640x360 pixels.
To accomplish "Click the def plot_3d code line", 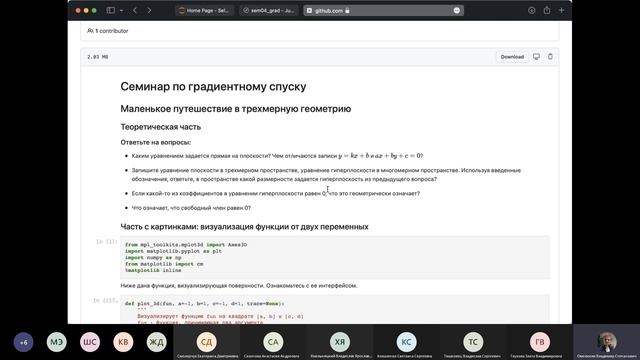I will click(x=204, y=304).
